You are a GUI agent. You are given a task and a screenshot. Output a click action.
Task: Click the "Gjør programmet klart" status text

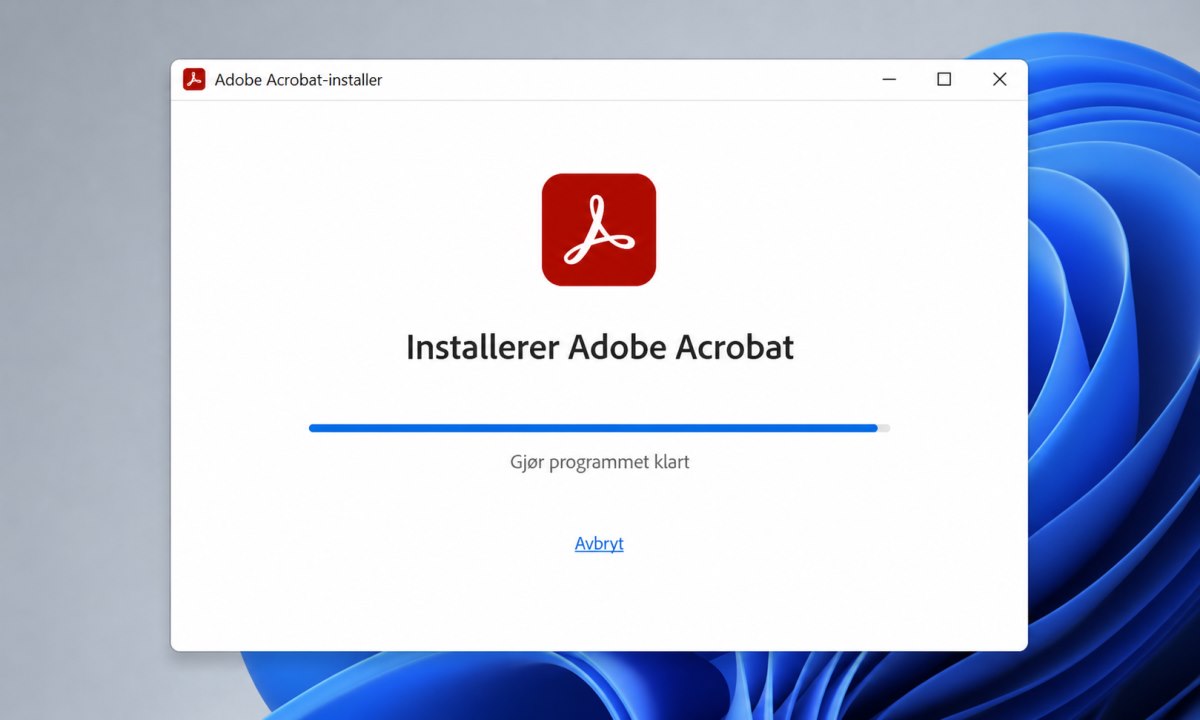pos(599,462)
